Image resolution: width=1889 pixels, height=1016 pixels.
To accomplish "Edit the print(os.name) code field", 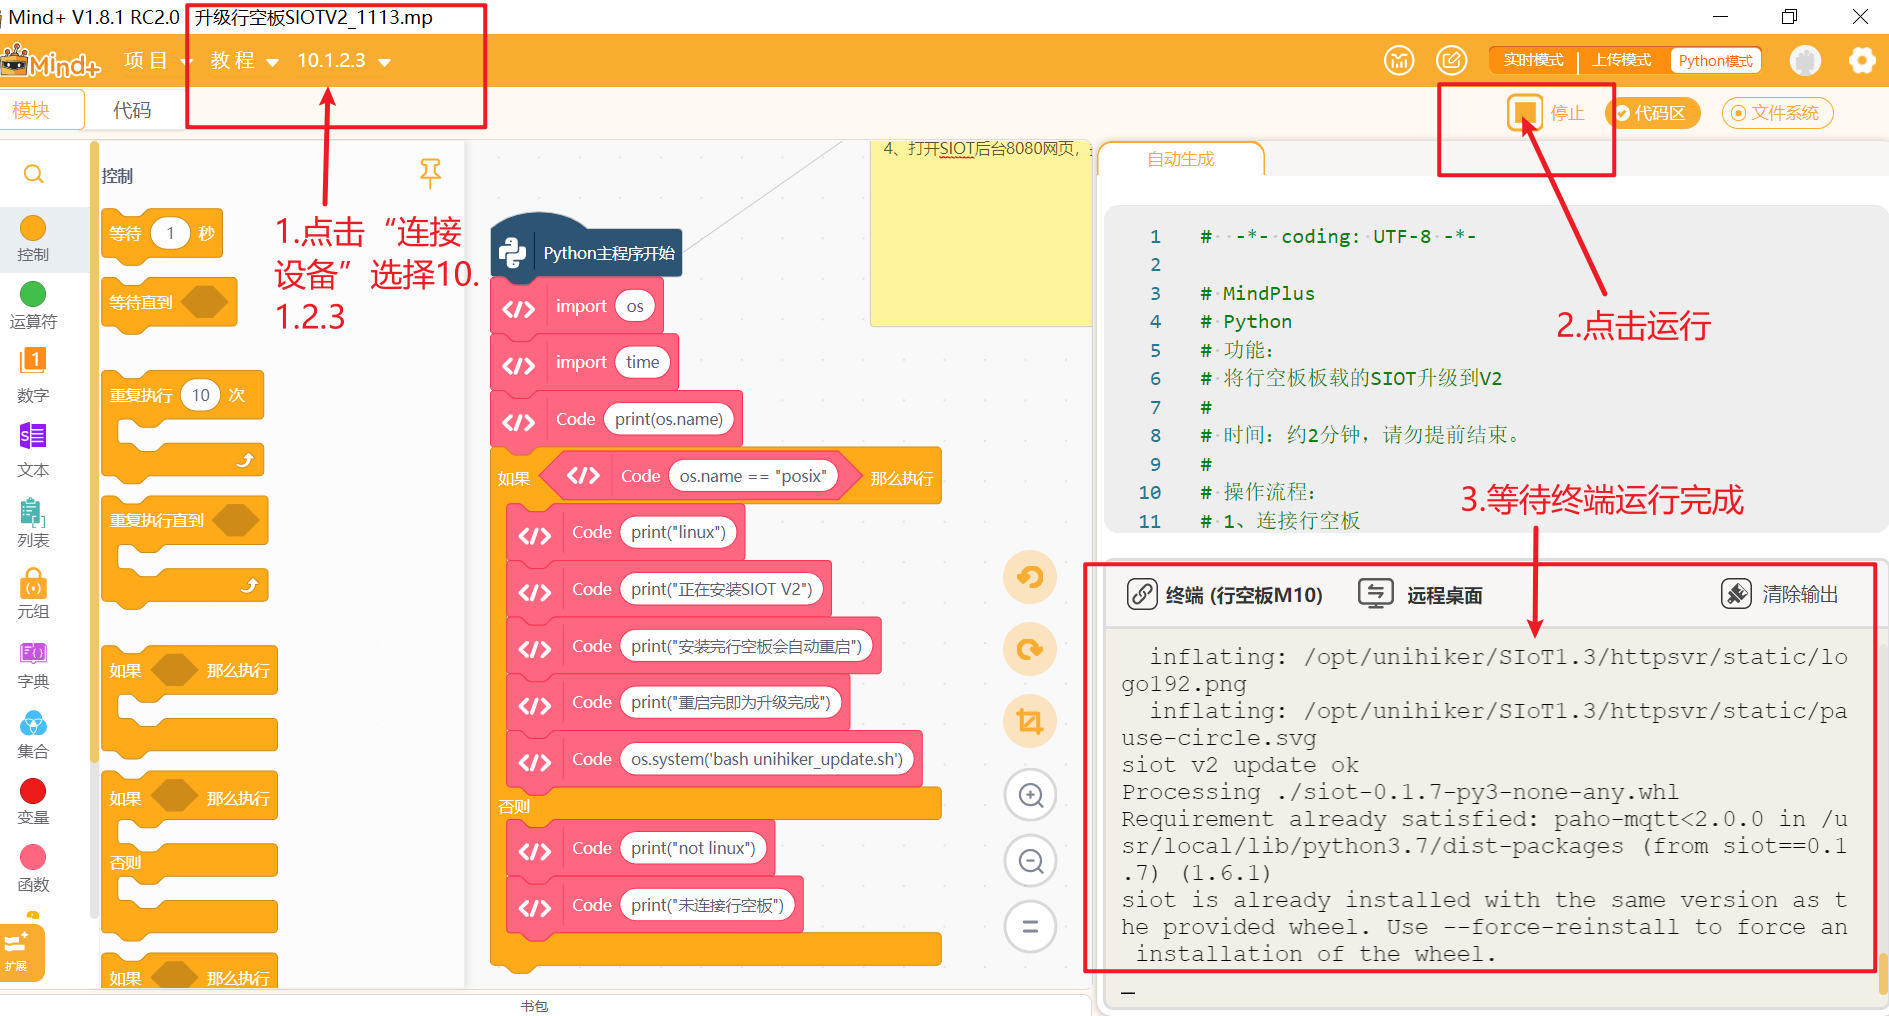I will coord(669,419).
